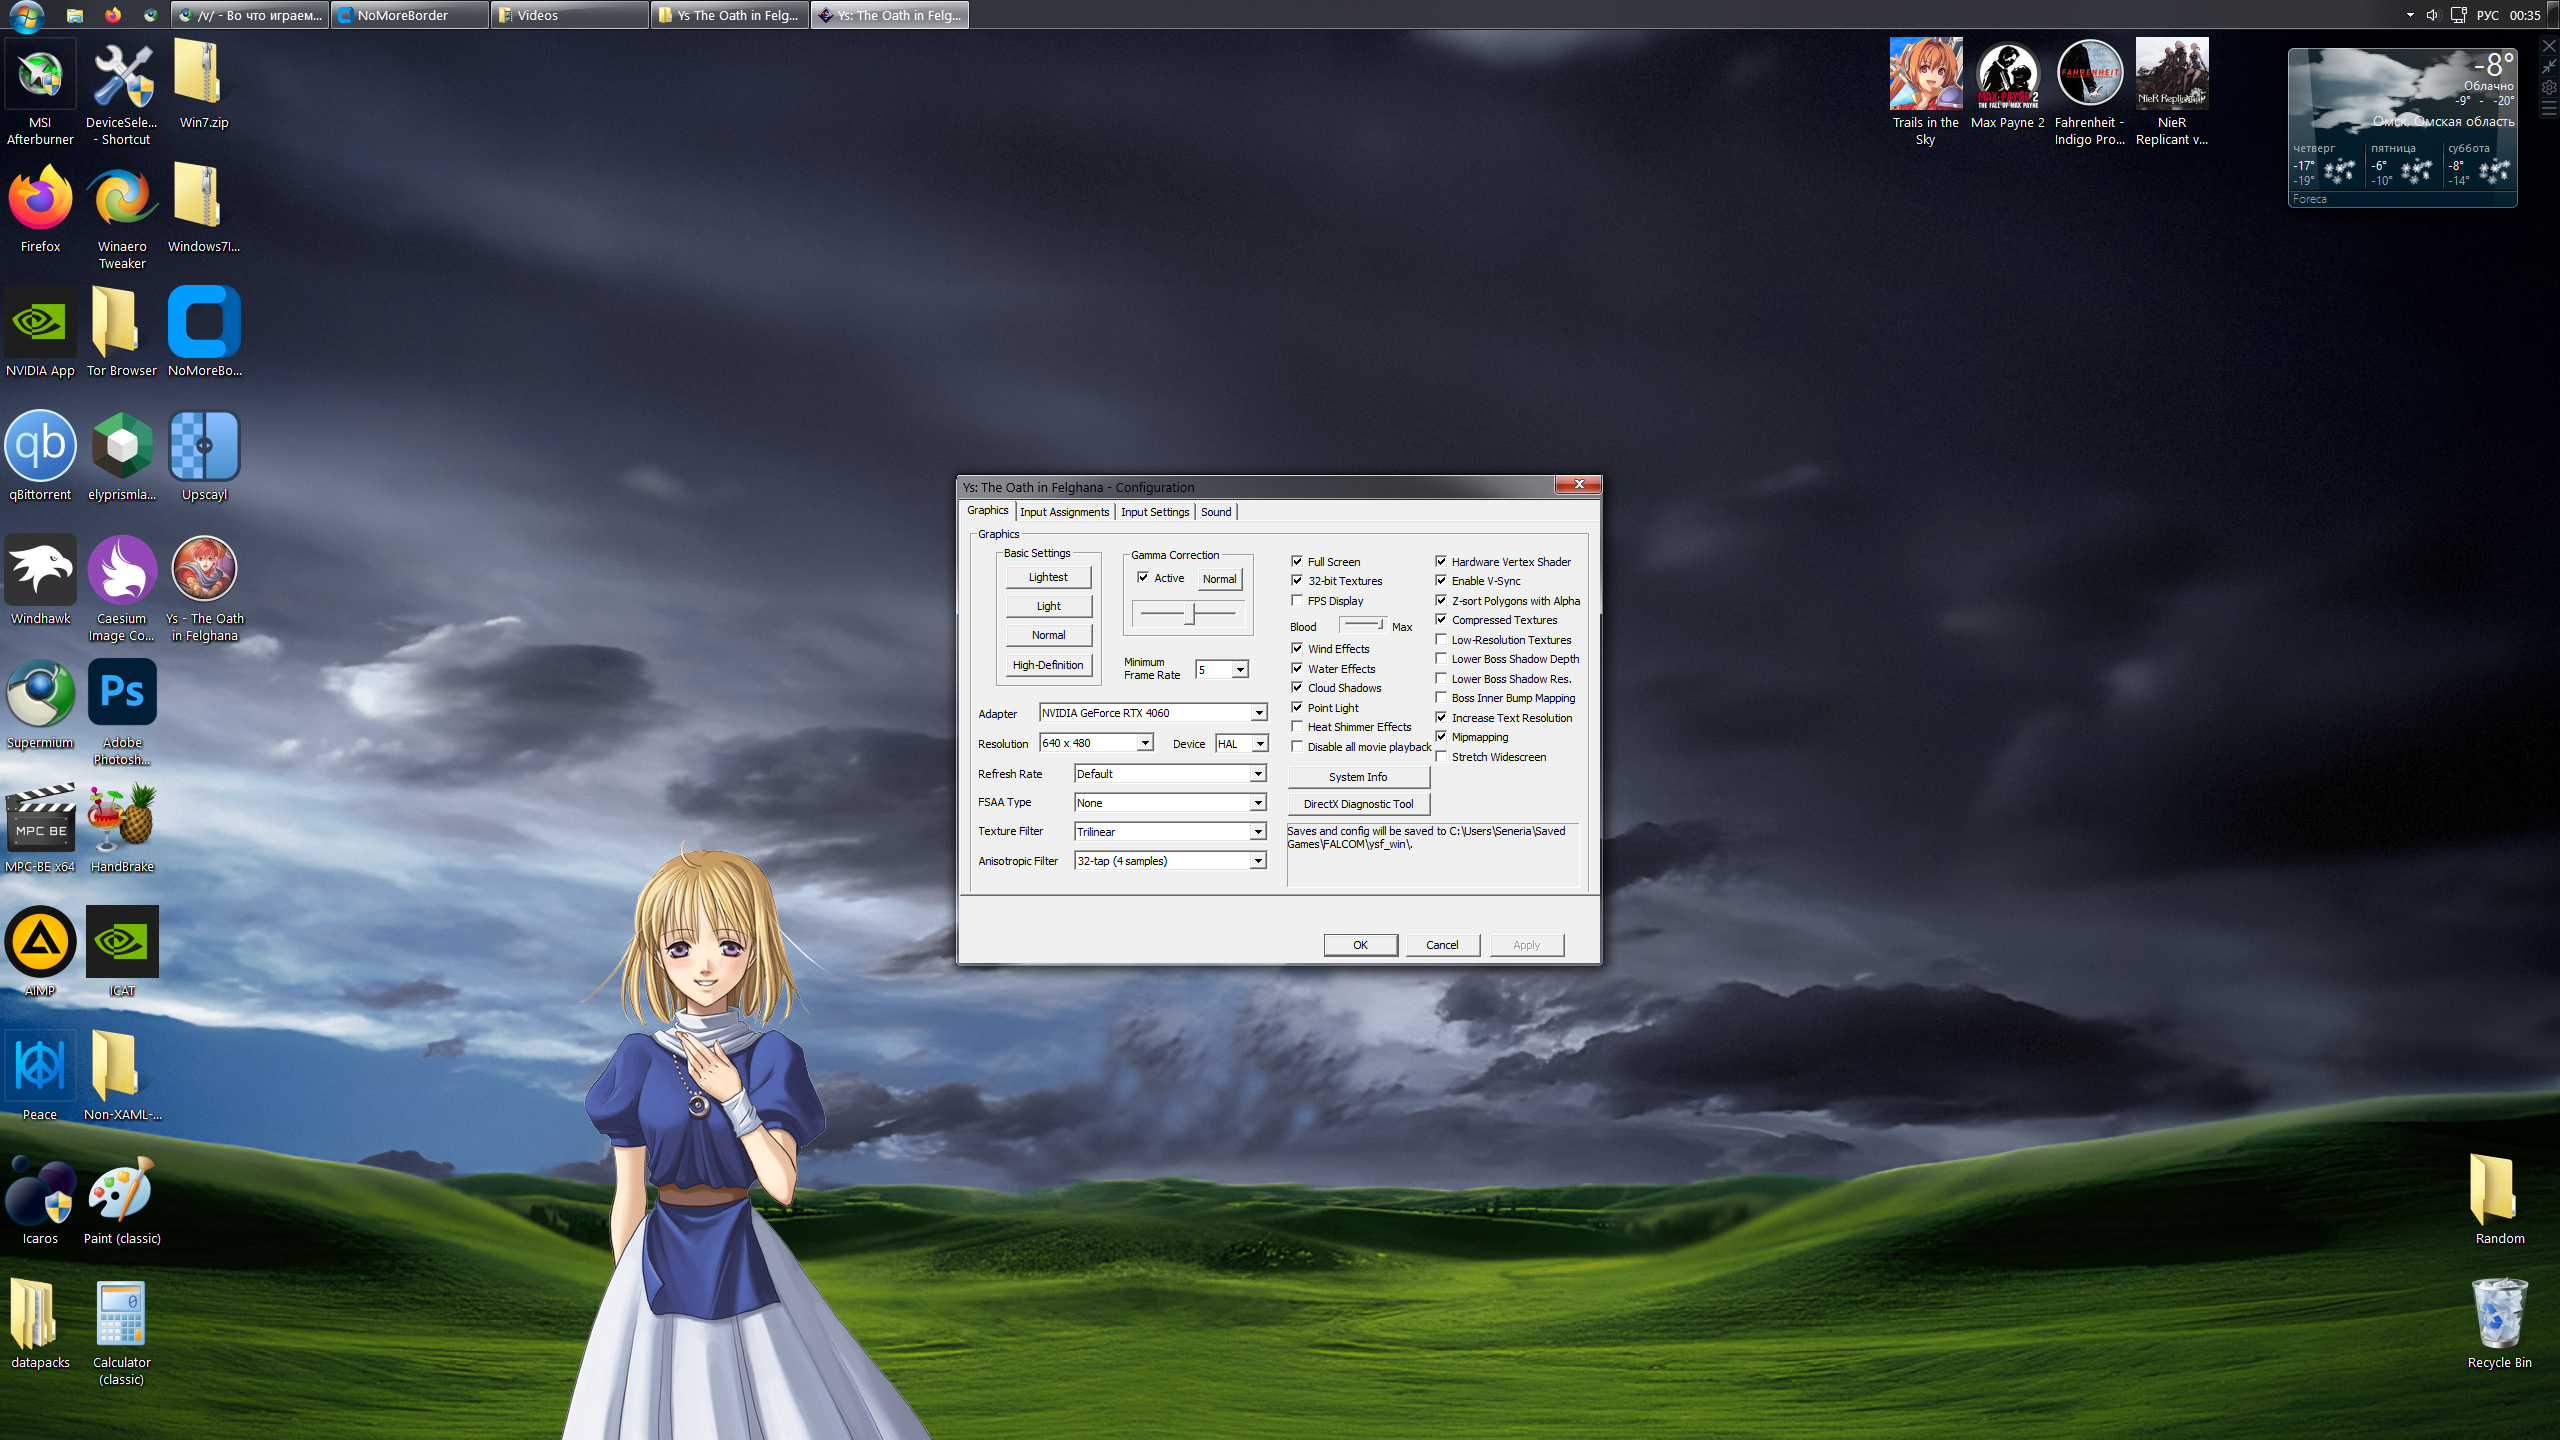Open the Anisotropic Filter dropdown
2560x1440 pixels.
coord(1258,861)
